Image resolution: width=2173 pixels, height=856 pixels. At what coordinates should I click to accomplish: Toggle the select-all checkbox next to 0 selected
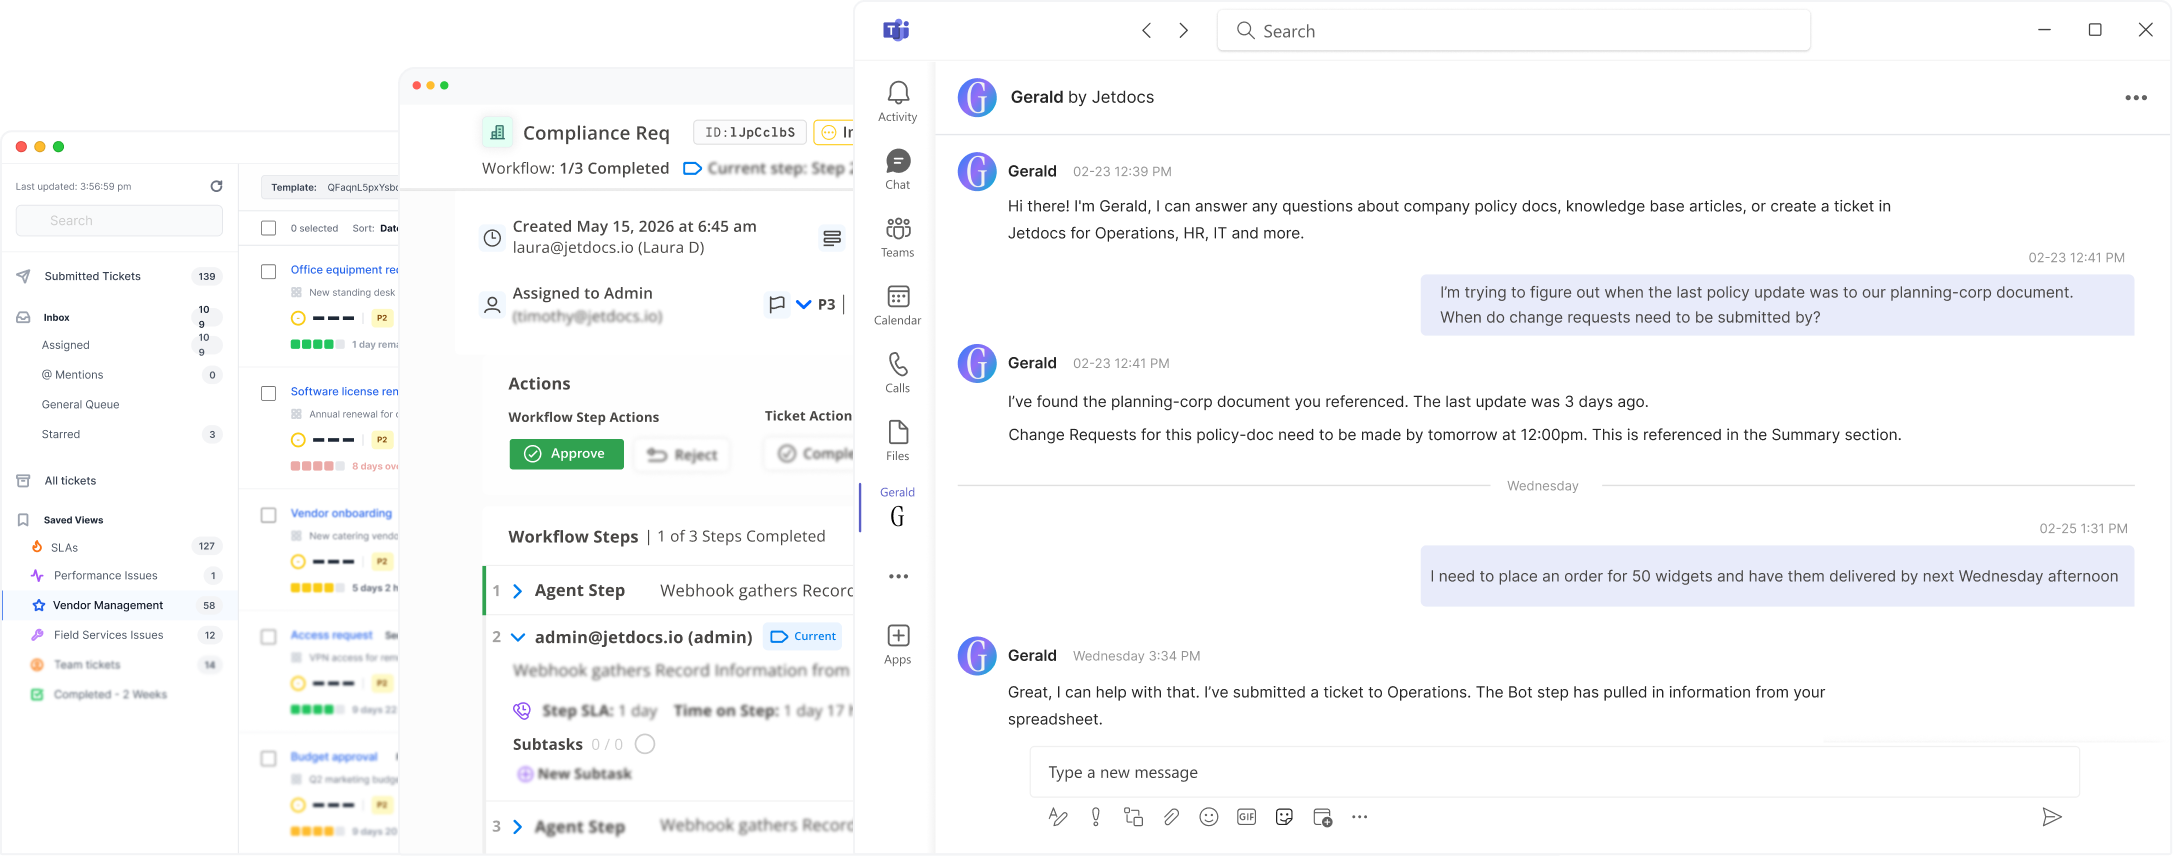point(268,228)
